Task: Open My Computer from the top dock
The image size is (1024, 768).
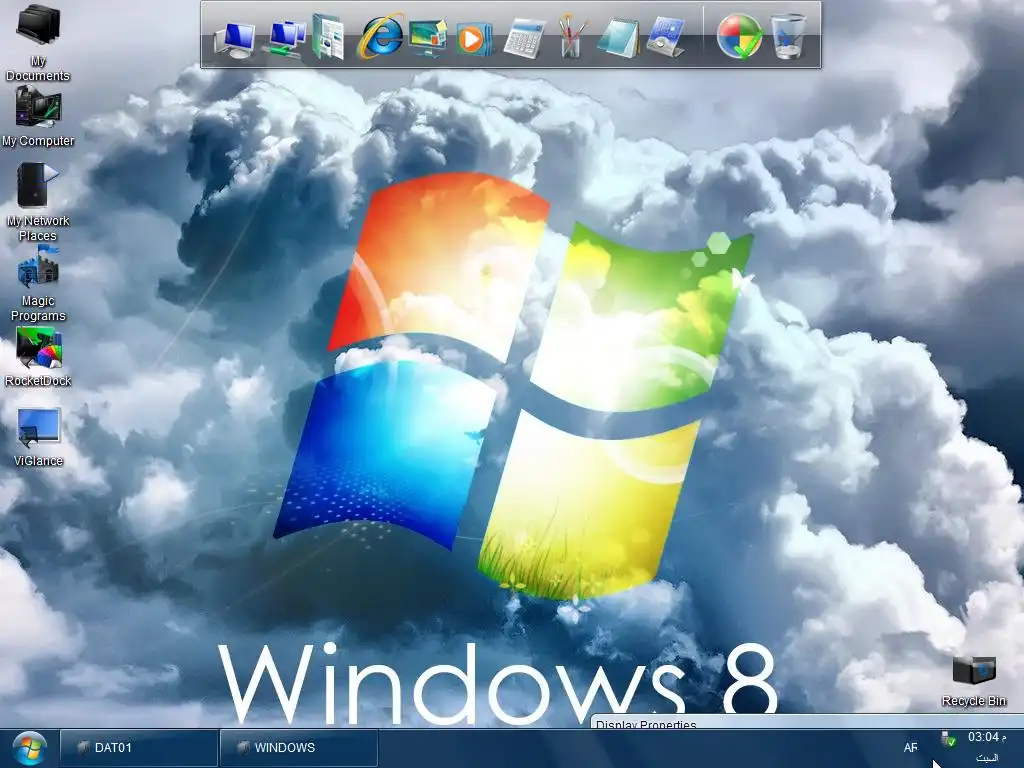Action: click(x=234, y=39)
